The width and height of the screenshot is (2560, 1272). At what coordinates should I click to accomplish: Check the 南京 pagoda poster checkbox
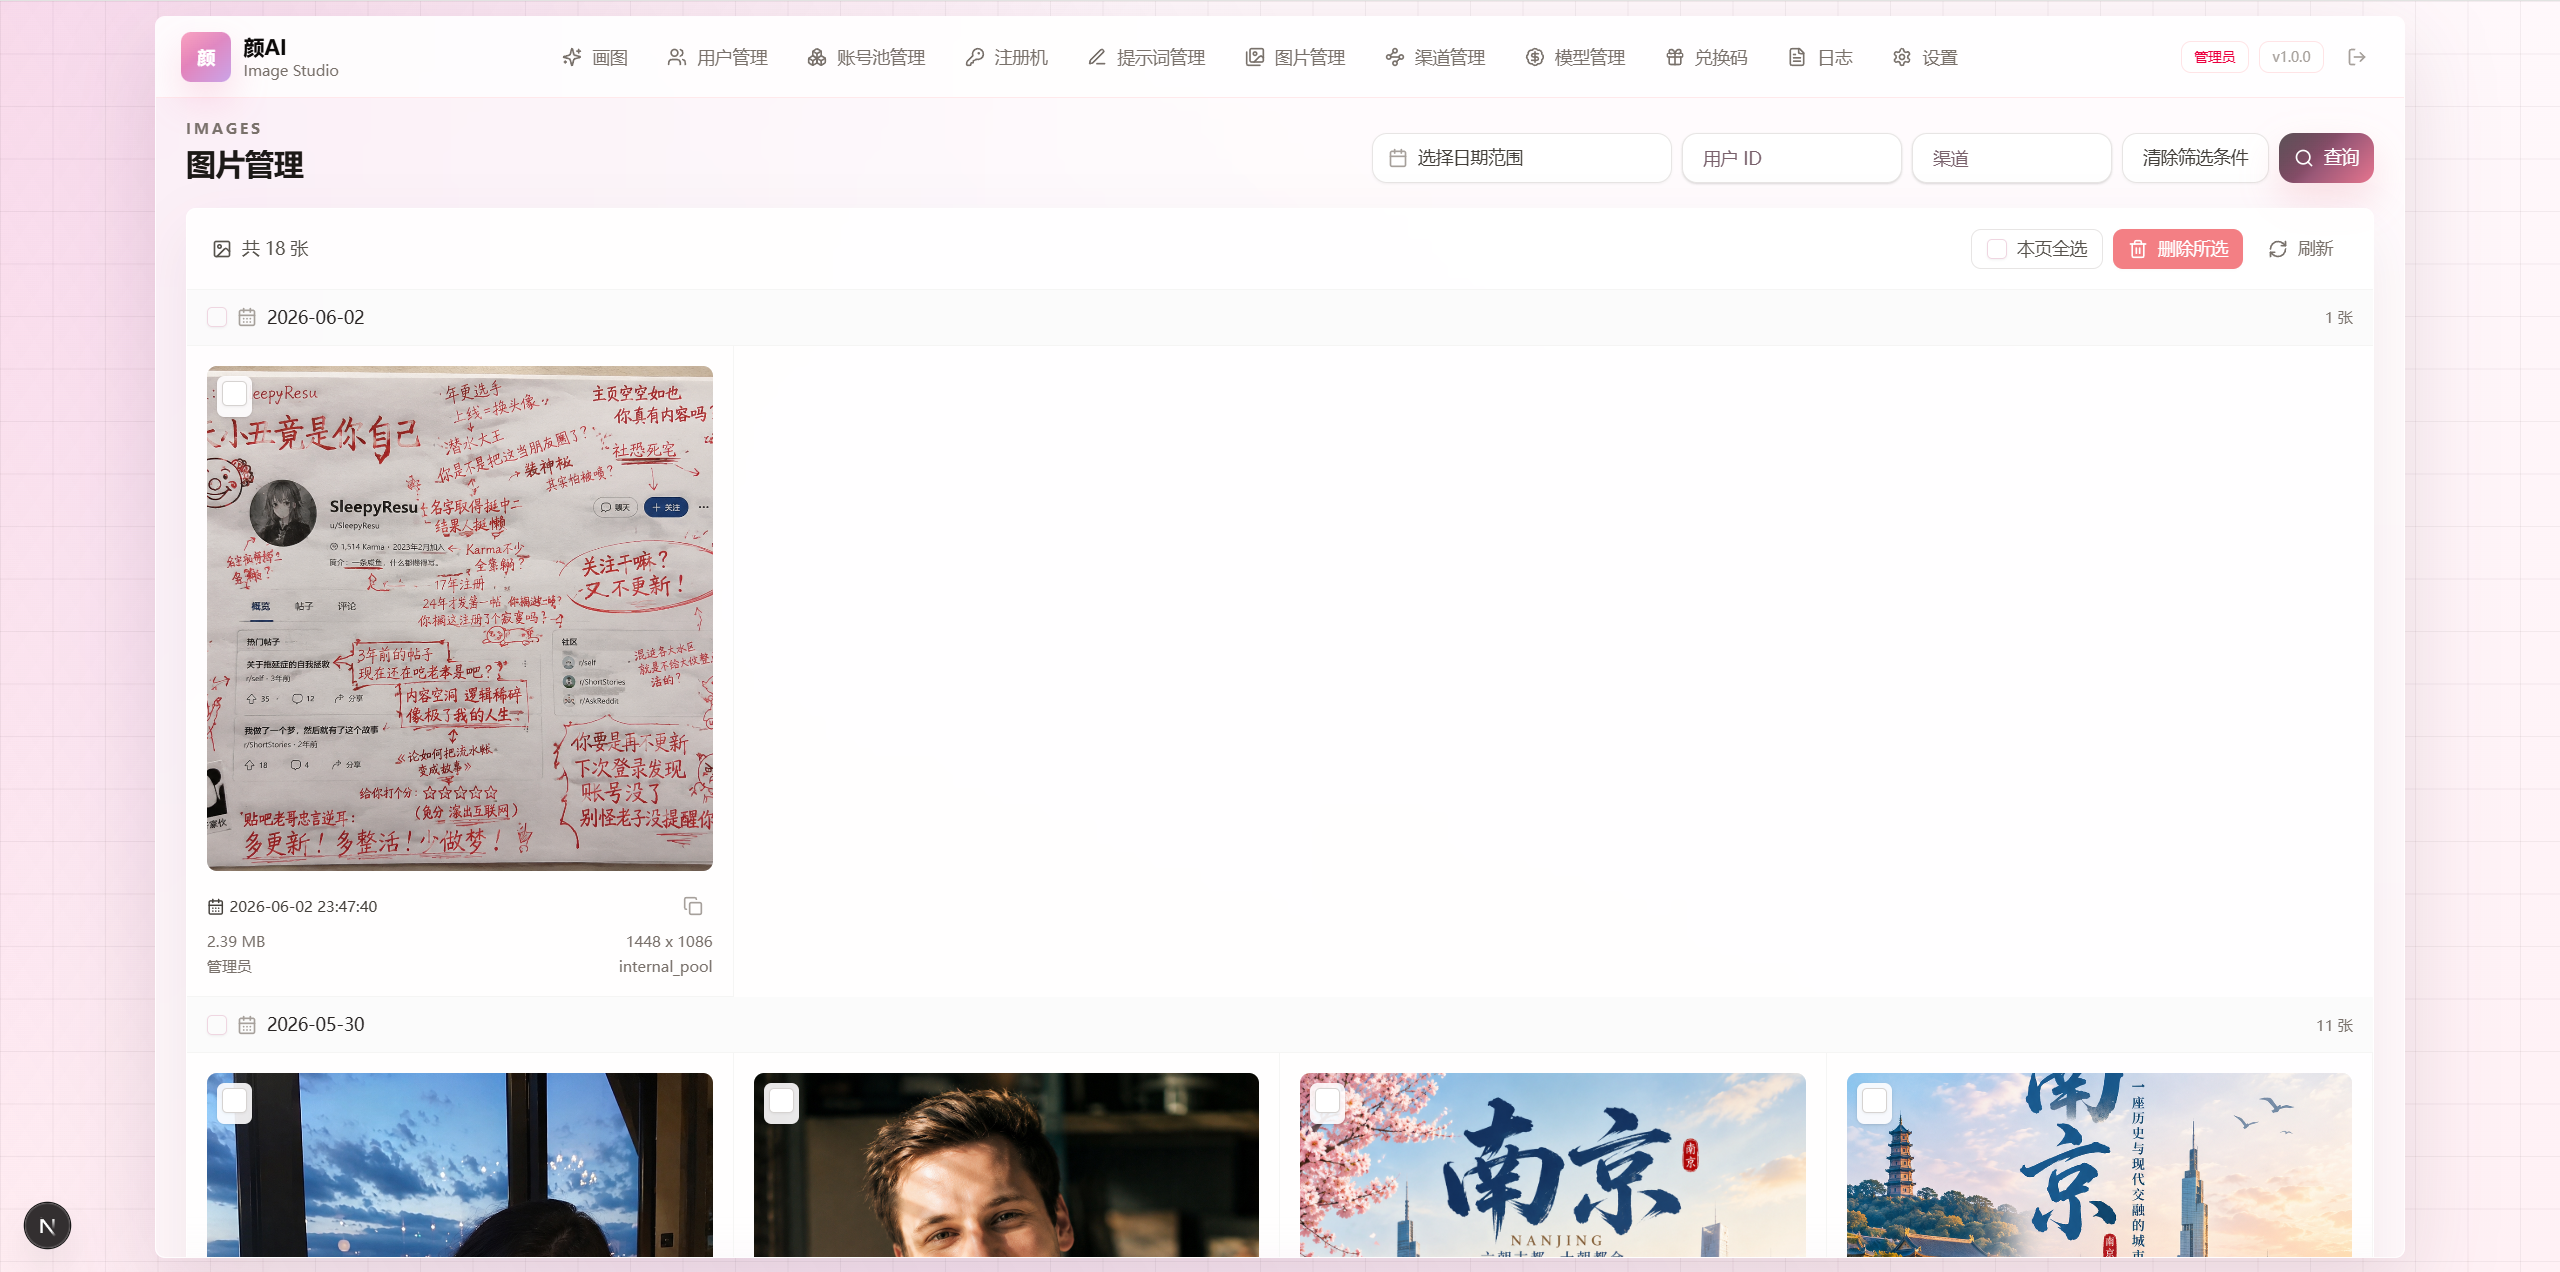click(1875, 1101)
